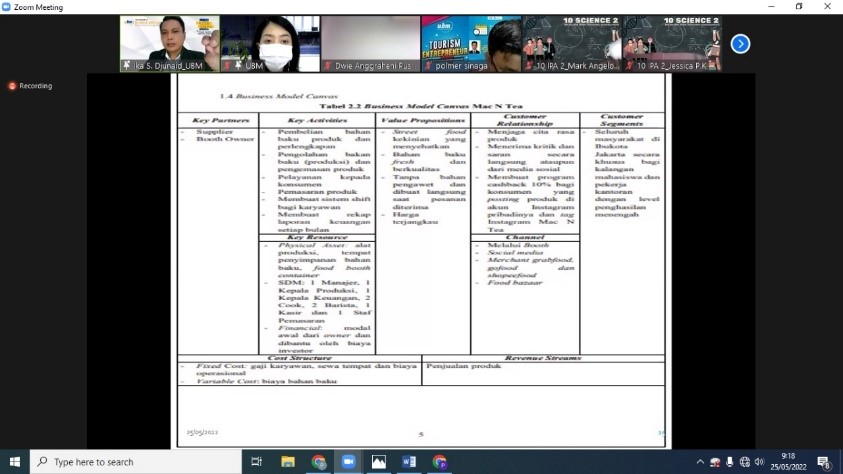This screenshot has width=843, height=474.
Task: Open Photos app on taskbar
Action: 378,462
